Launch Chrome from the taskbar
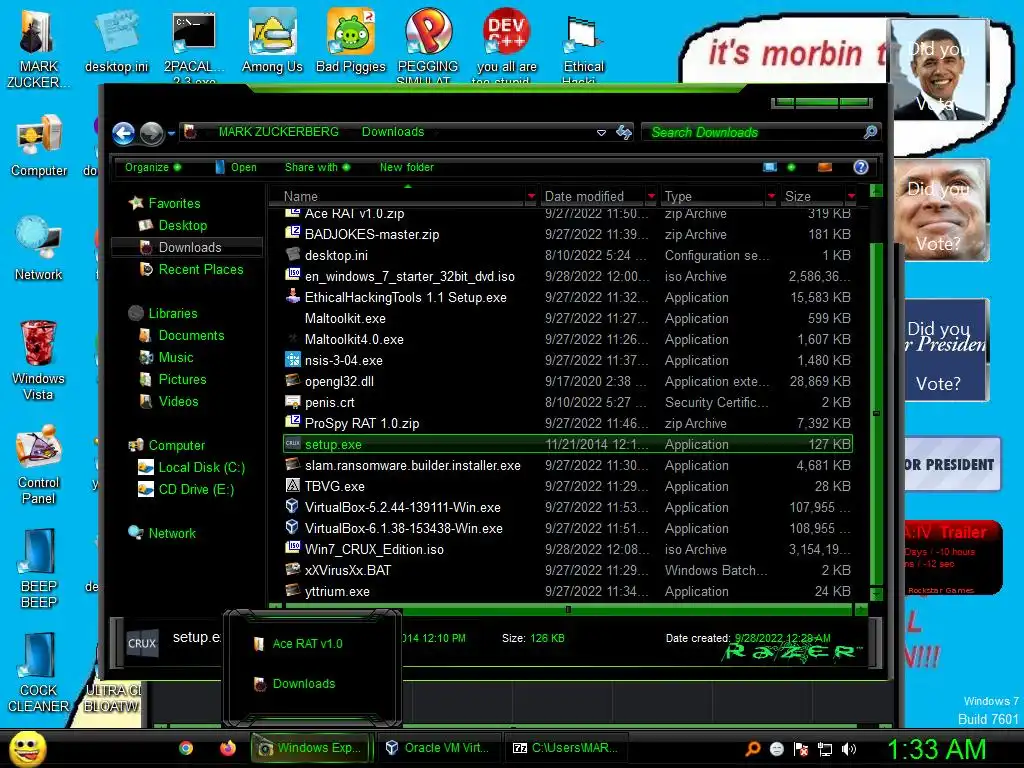This screenshot has height=768, width=1024. (186, 748)
